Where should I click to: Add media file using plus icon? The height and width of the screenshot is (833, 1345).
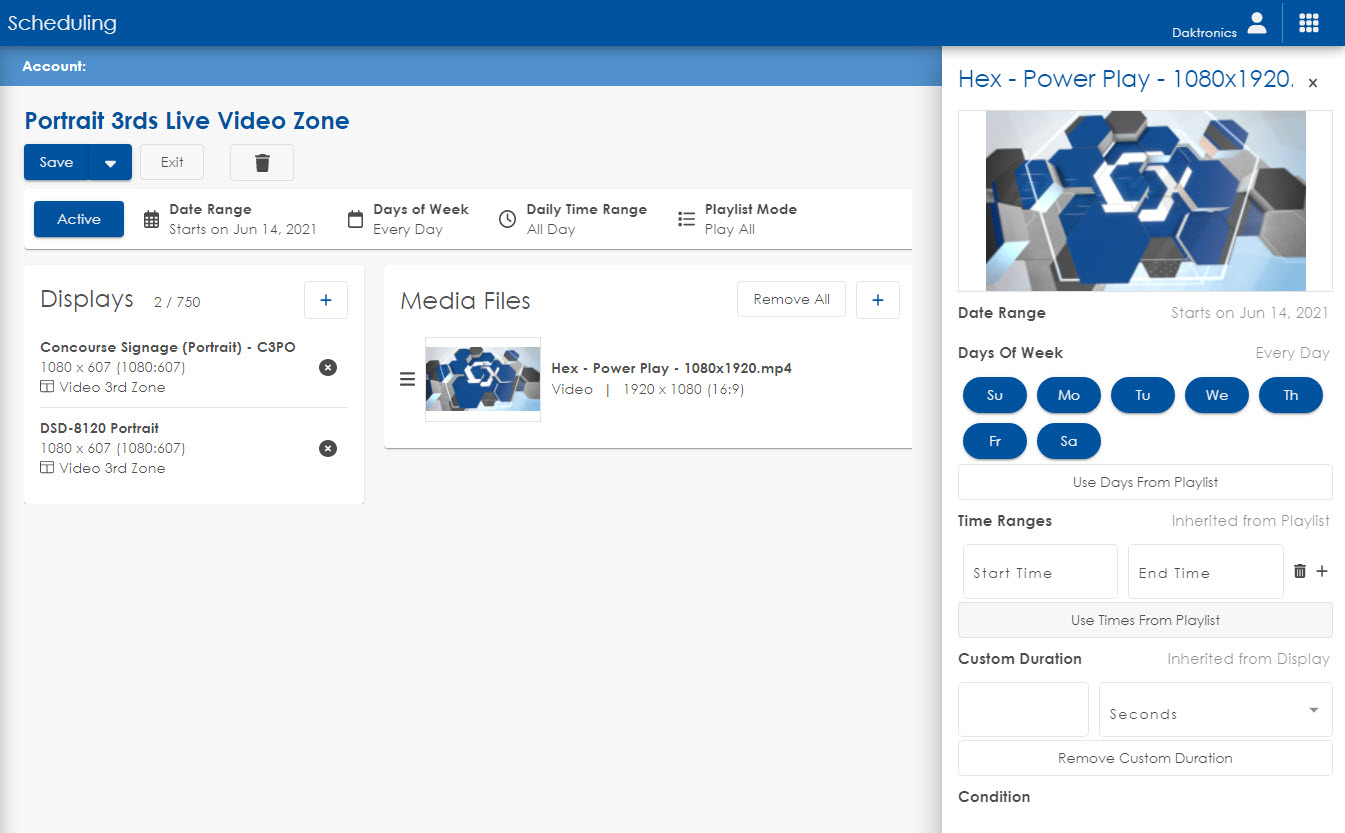coord(877,300)
